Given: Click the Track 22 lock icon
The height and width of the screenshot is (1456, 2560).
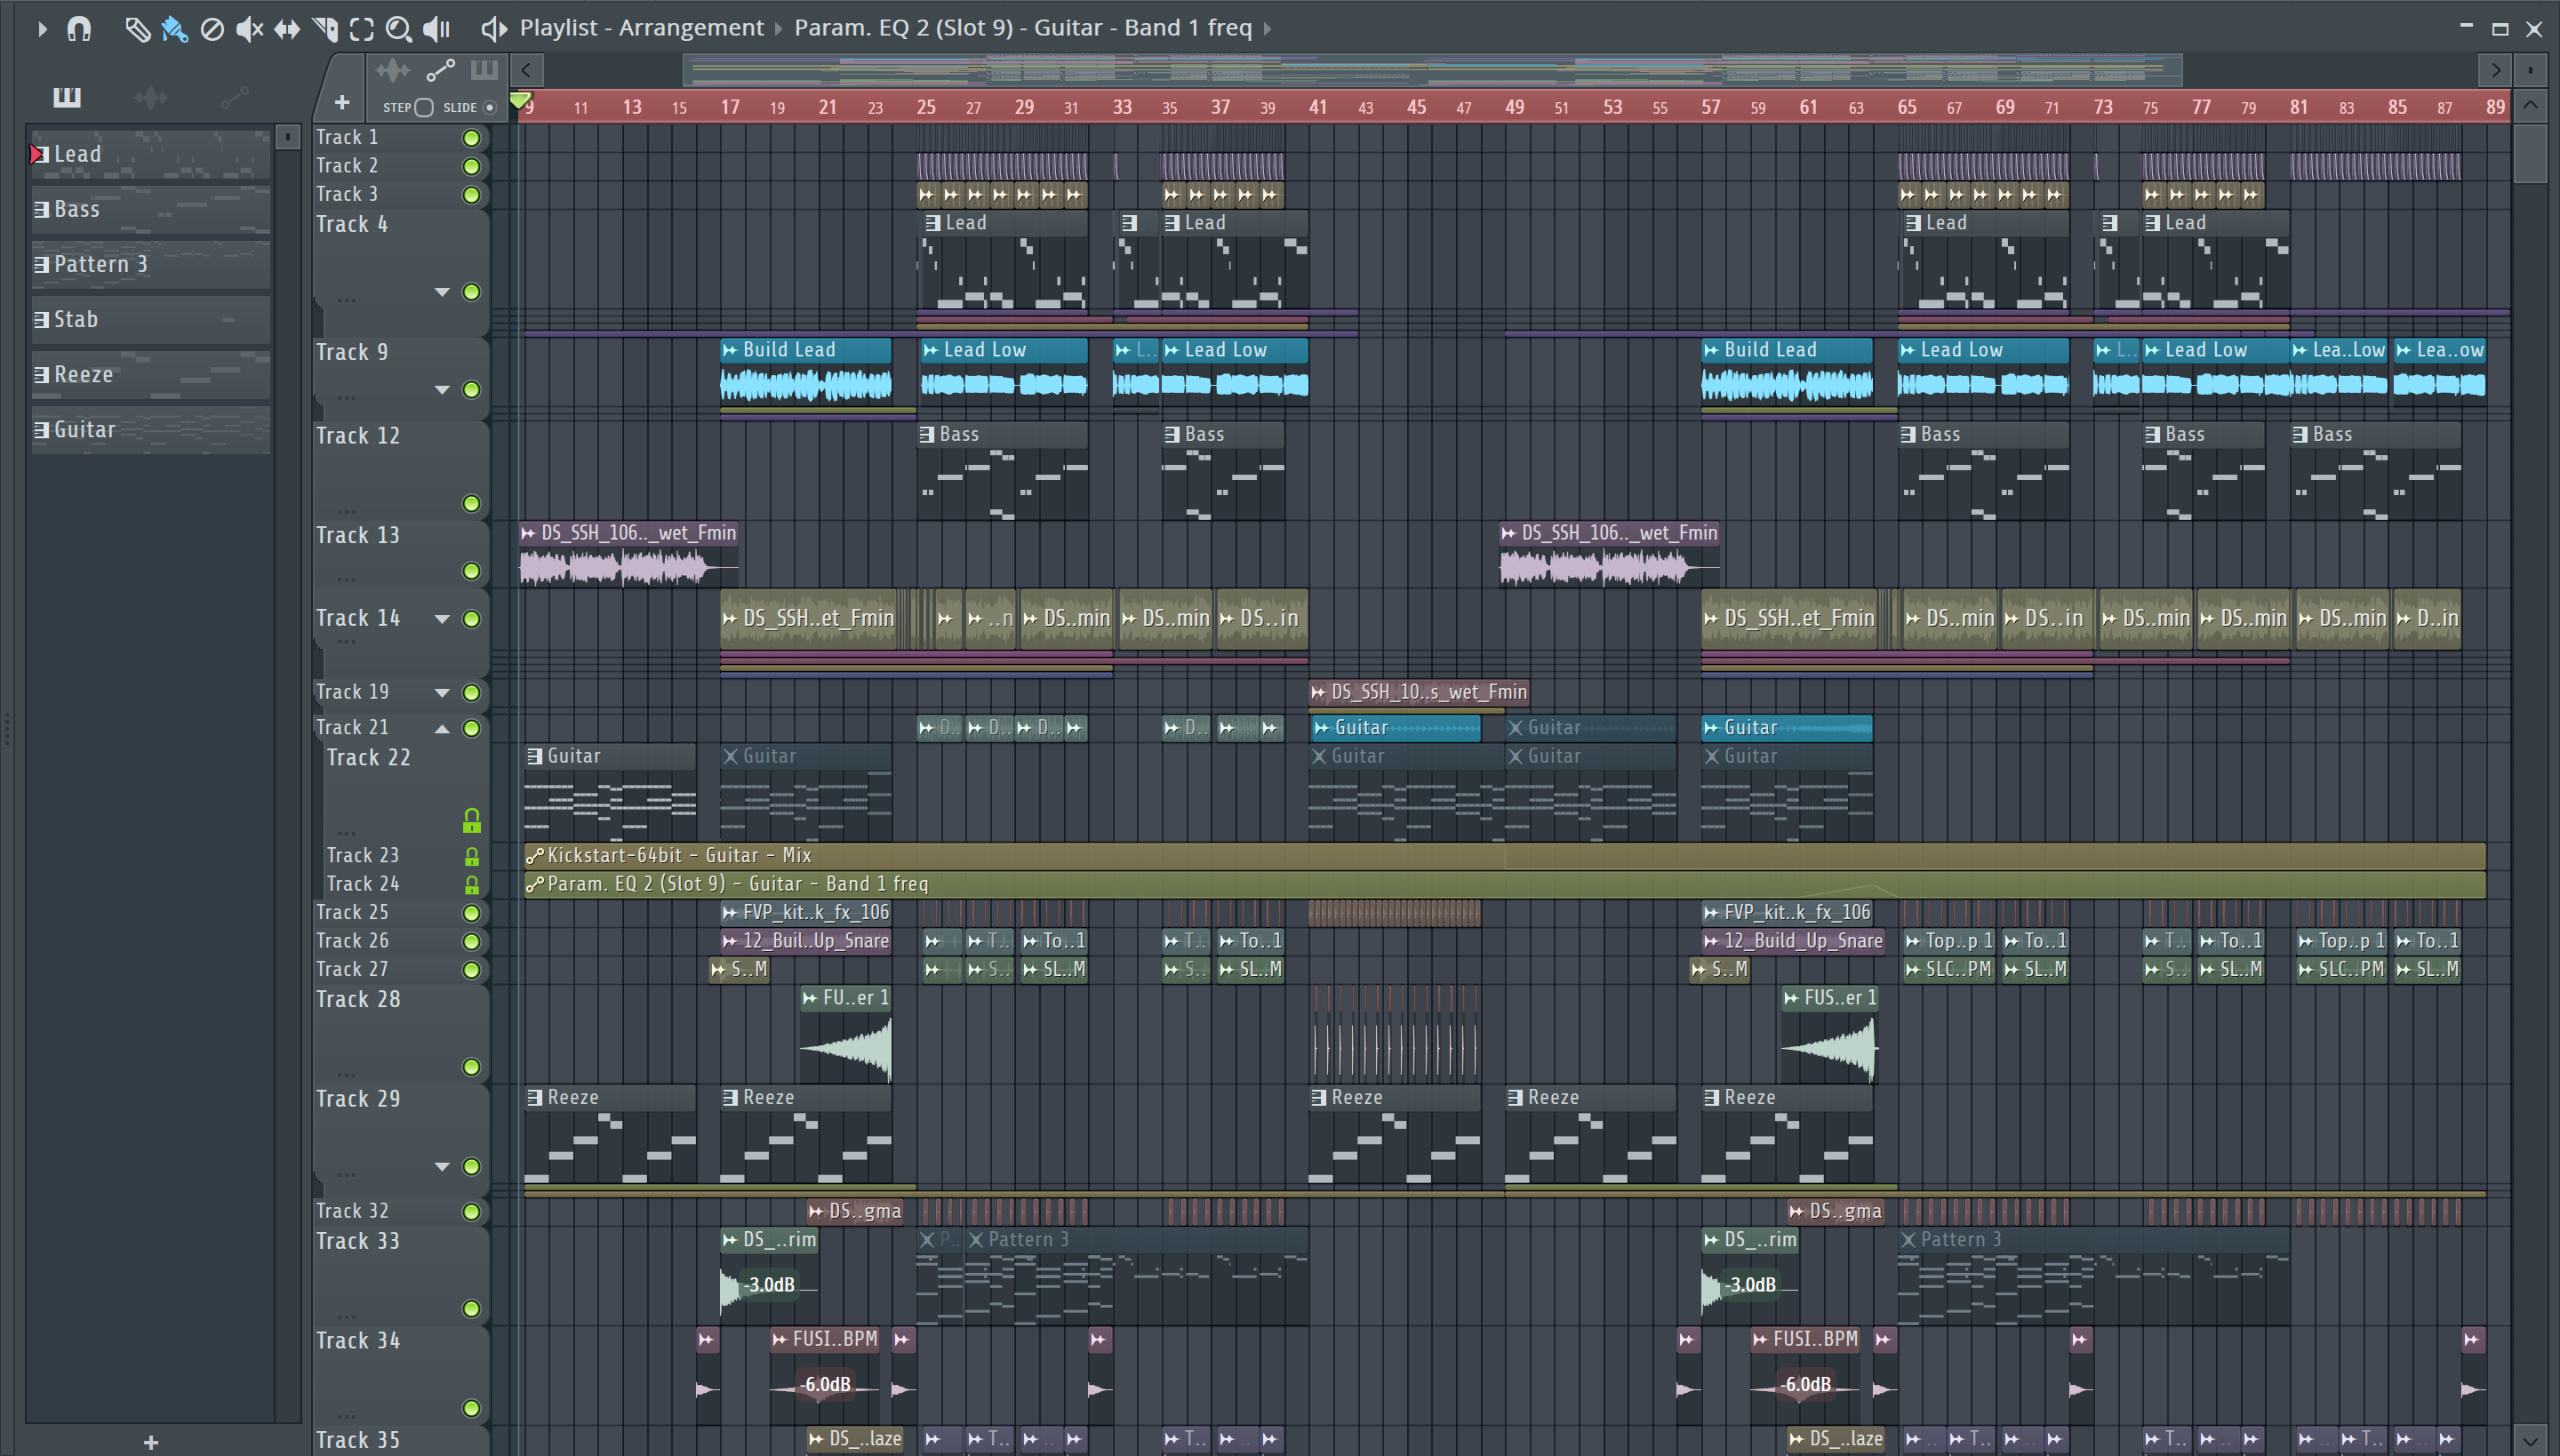Looking at the screenshot, I should click(472, 821).
